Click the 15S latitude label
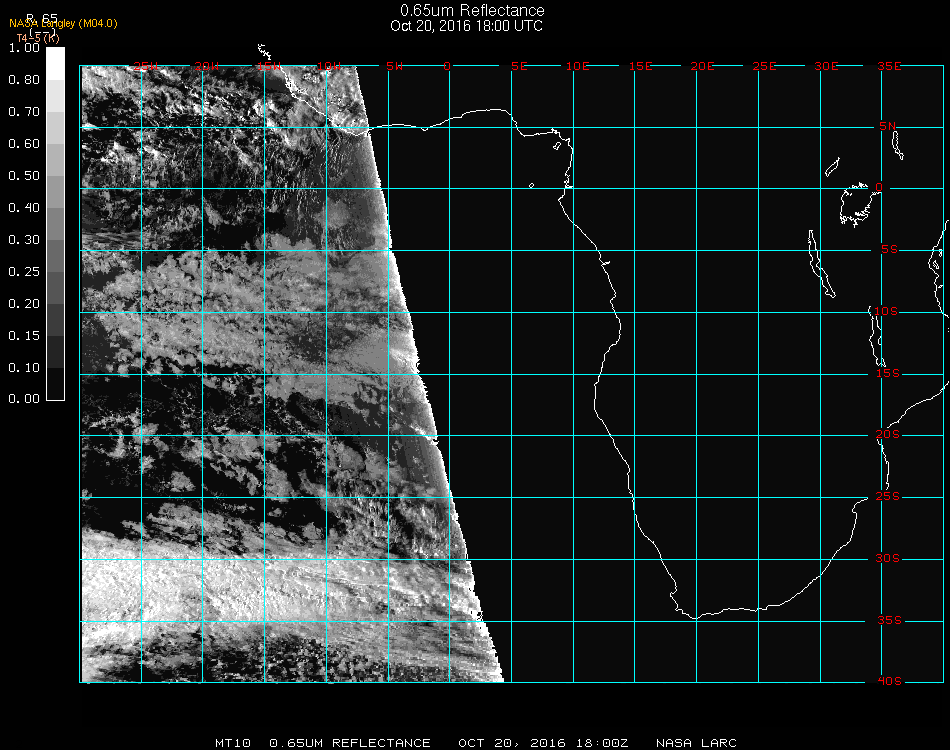Viewport: 950px width, 750px height. [888, 373]
